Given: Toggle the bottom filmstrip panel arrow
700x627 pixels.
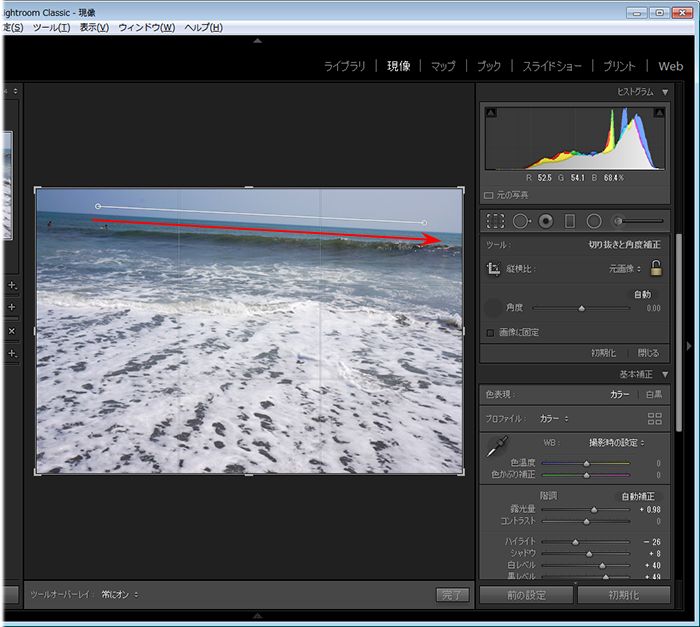Looking at the screenshot, I should pyautogui.click(x=258, y=615).
